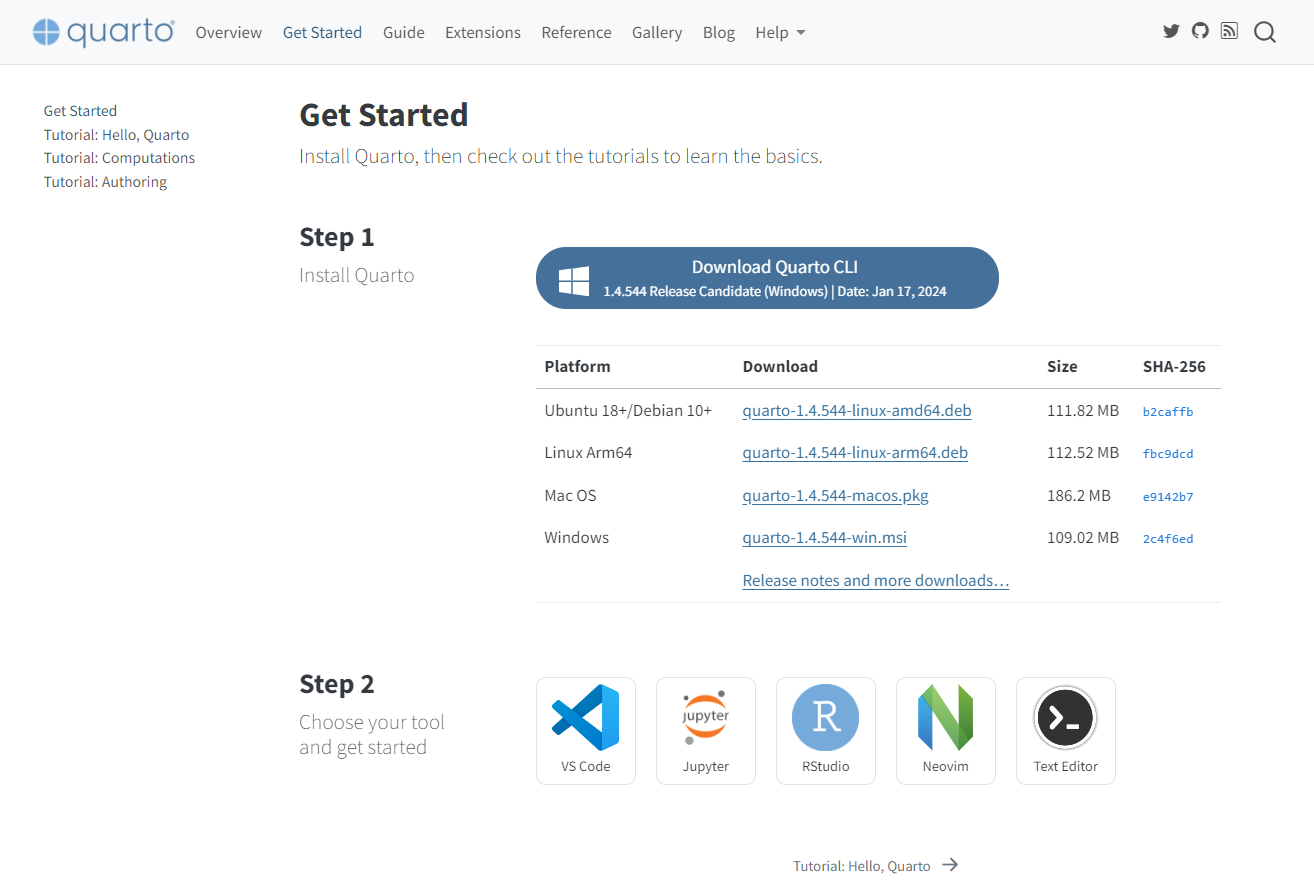Image resolution: width=1314 pixels, height=894 pixels.
Task: Open the Overview nav item
Action: click(229, 32)
